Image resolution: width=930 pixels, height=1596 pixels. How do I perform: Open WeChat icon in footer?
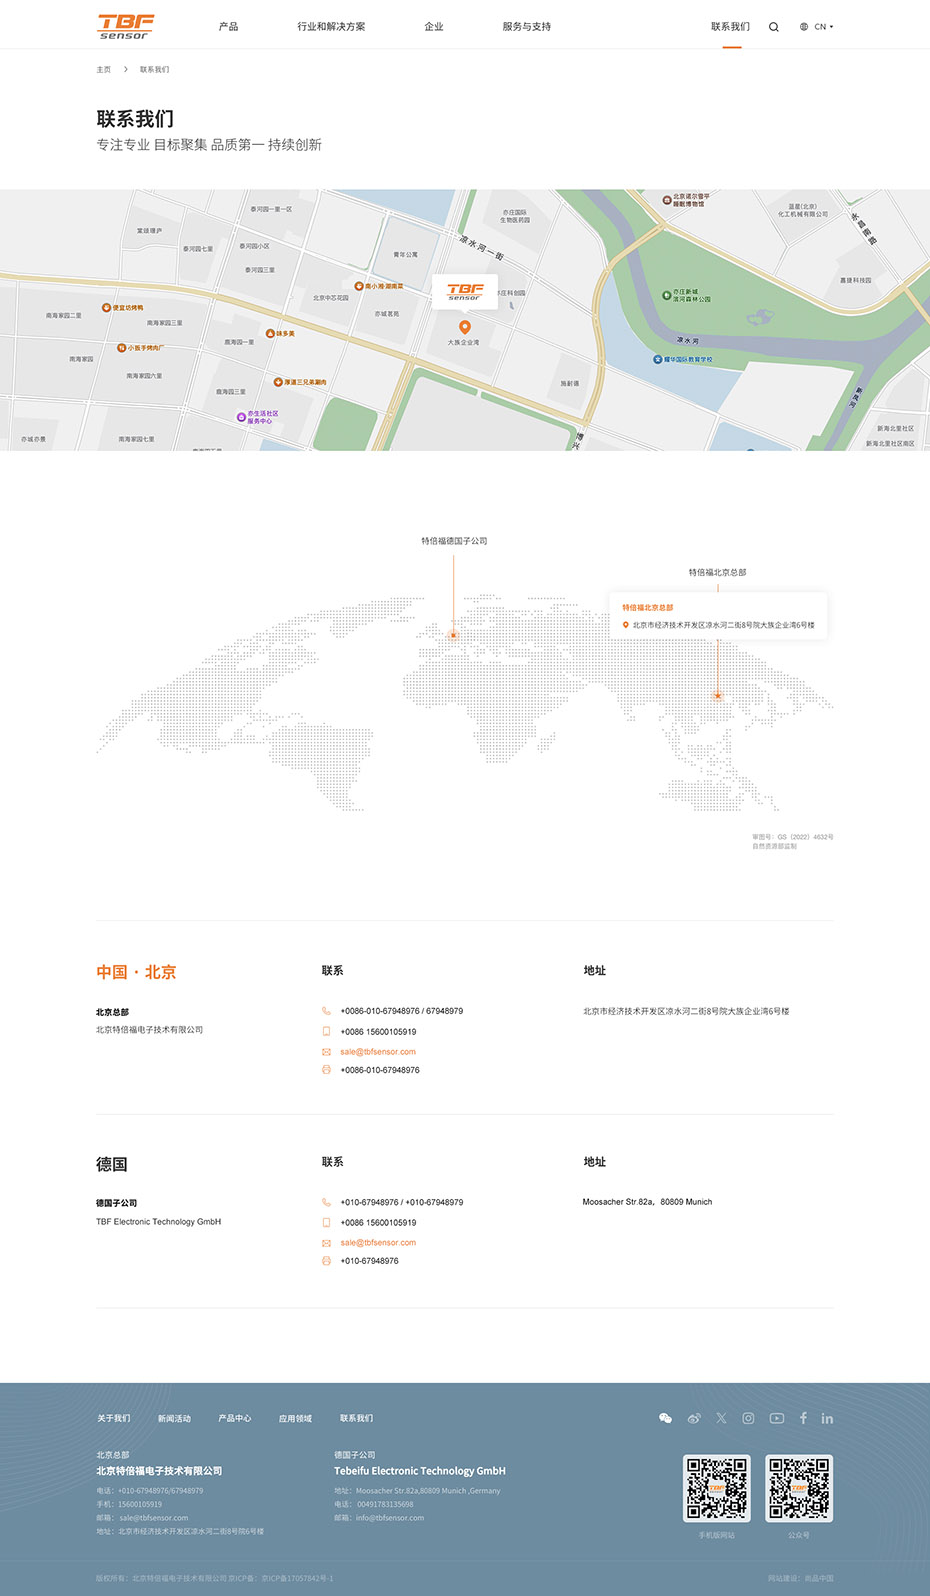[665, 1418]
